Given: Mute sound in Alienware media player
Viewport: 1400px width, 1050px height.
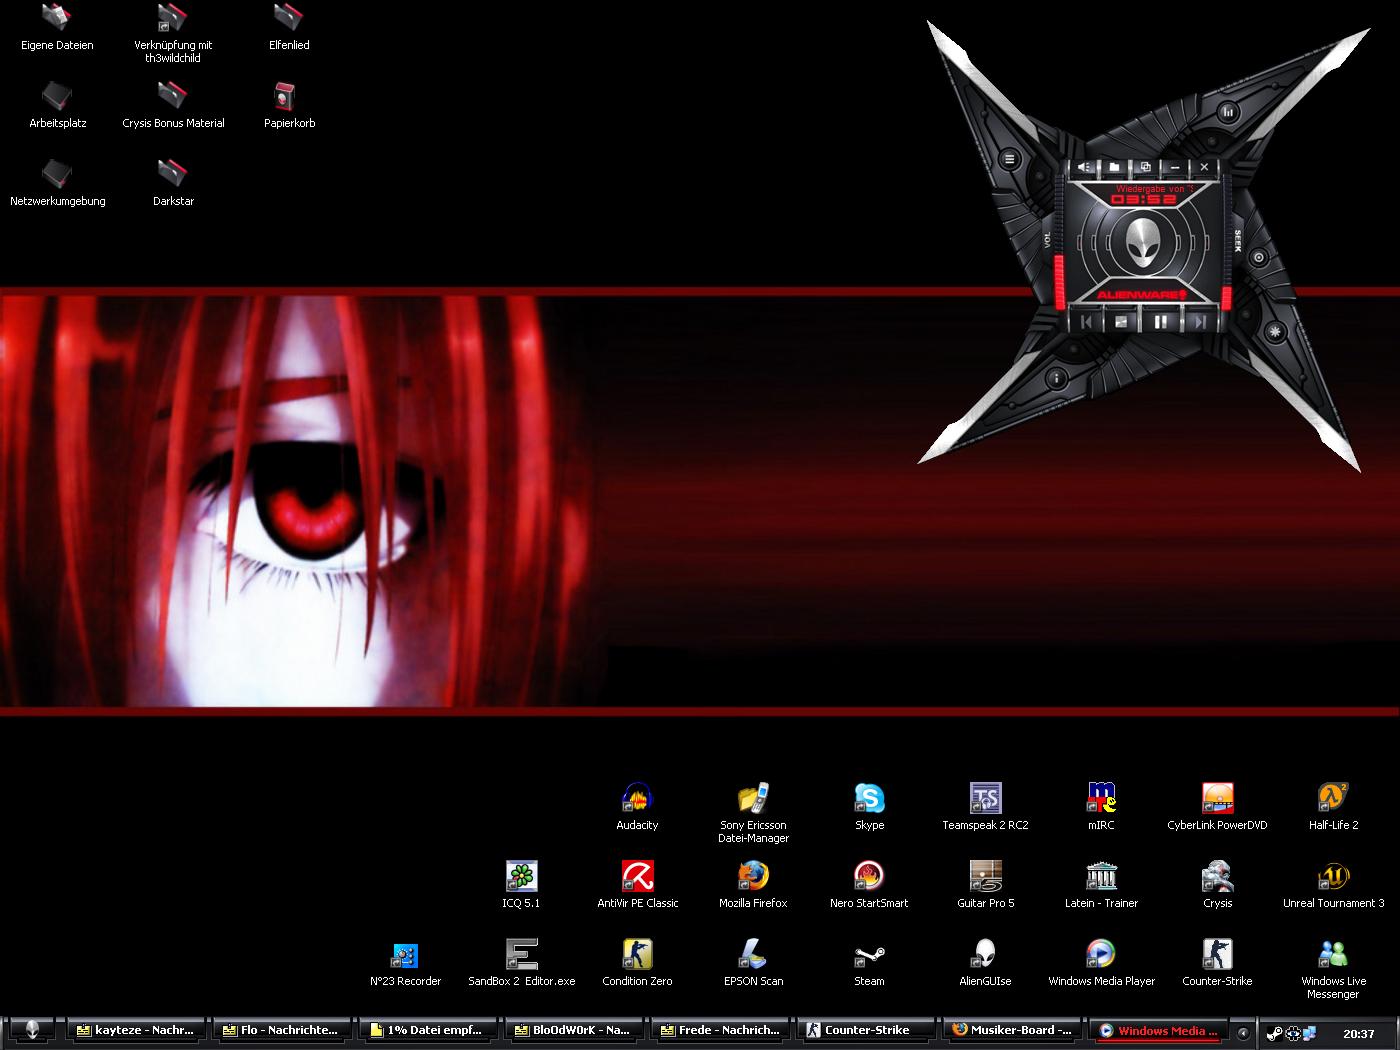Looking at the screenshot, I should tap(1085, 167).
